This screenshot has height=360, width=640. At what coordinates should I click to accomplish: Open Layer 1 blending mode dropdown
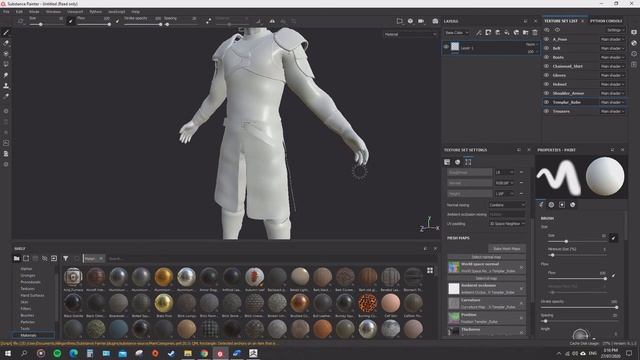tap(531, 44)
